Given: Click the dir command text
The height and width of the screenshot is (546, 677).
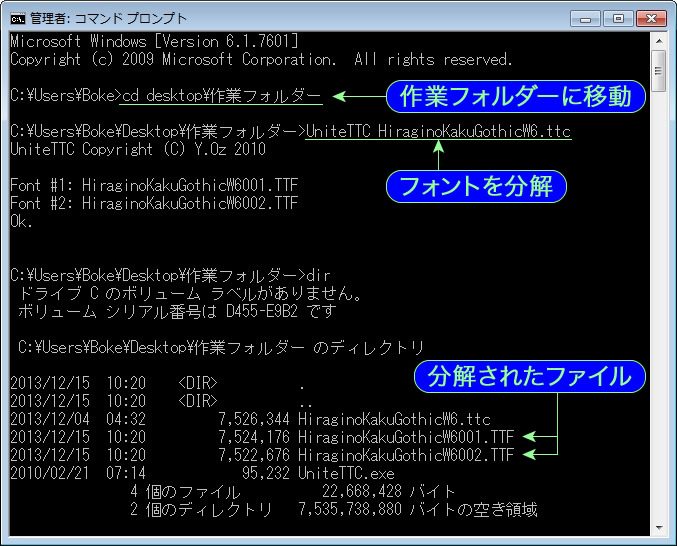Looking at the screenshot, I should [x=318, y=275].
